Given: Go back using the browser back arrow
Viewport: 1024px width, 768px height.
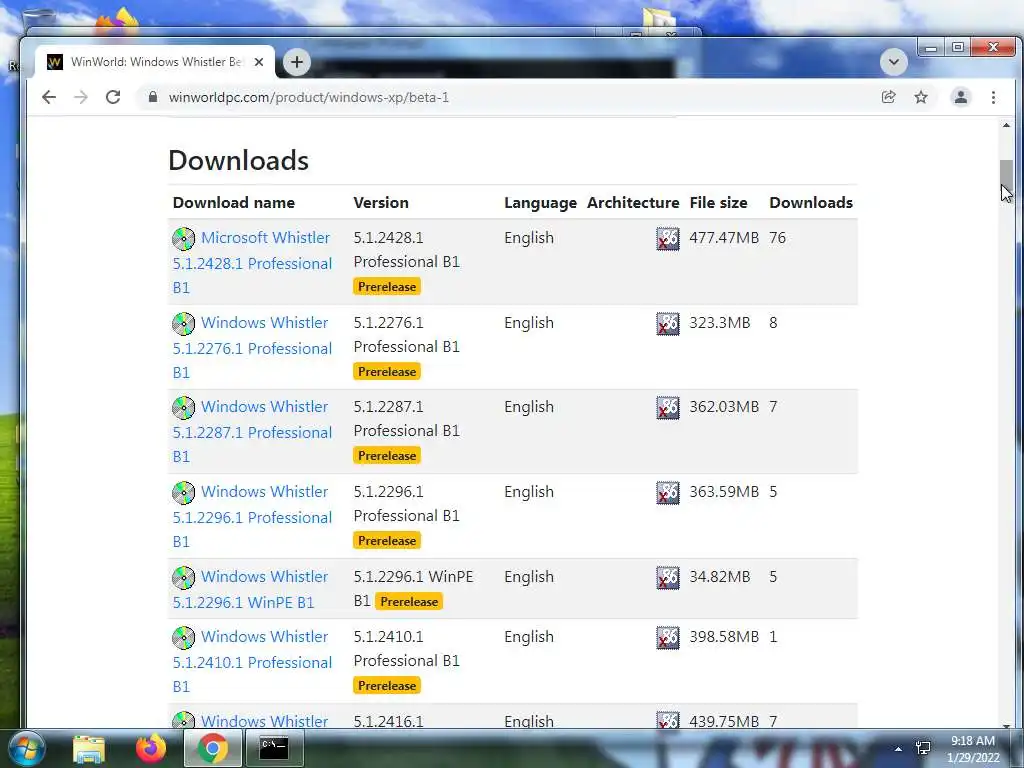Looking at the screenshot, I should coord(49,97).
